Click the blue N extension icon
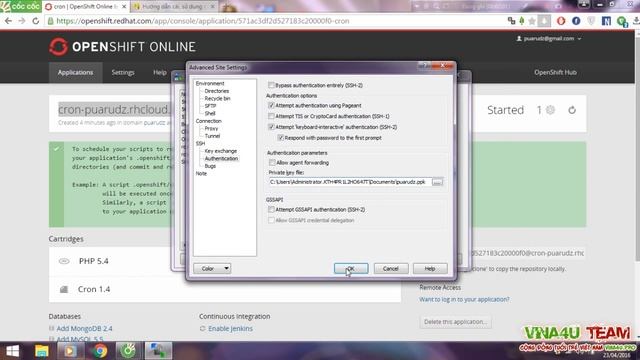This screenshot has width=640, height=360. tap(606, 21)
